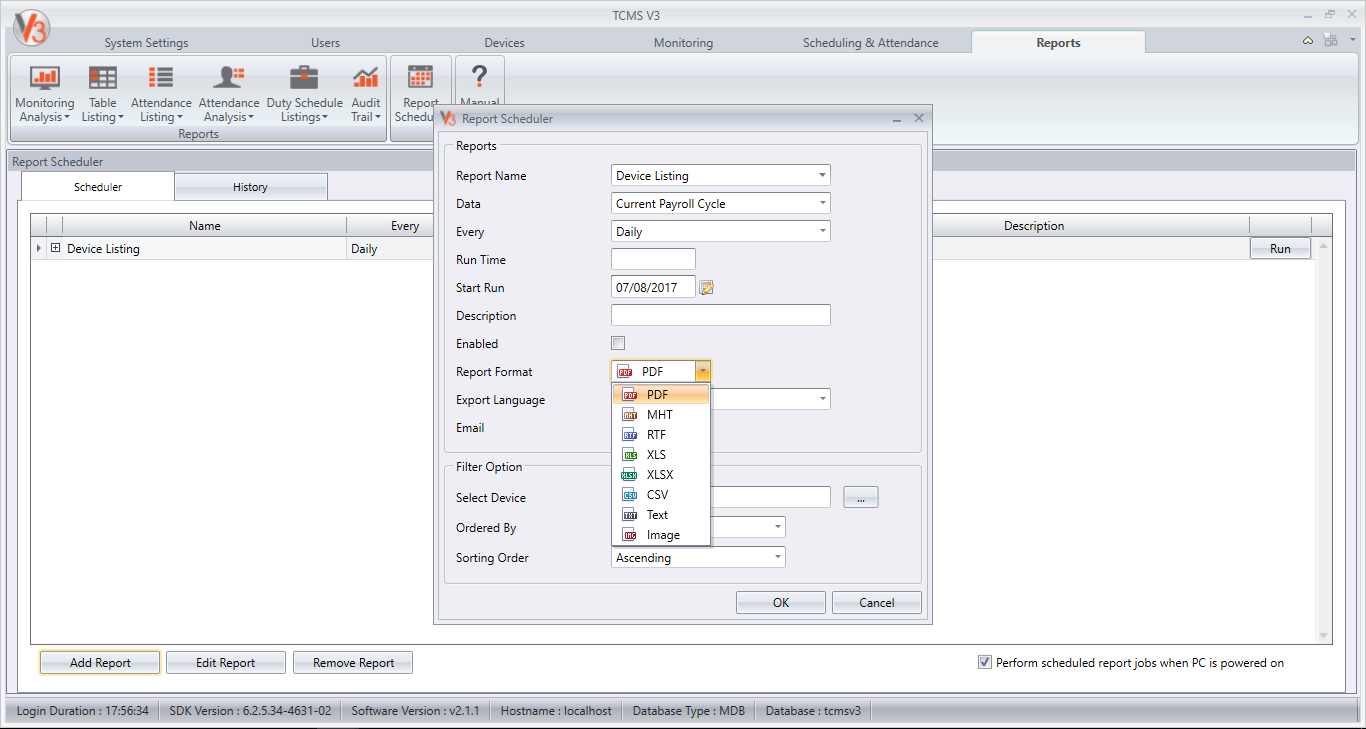Choose XLS format from list
This screenshot has width=1366, height=729.
pyautogui.click(x=661, y=455)
